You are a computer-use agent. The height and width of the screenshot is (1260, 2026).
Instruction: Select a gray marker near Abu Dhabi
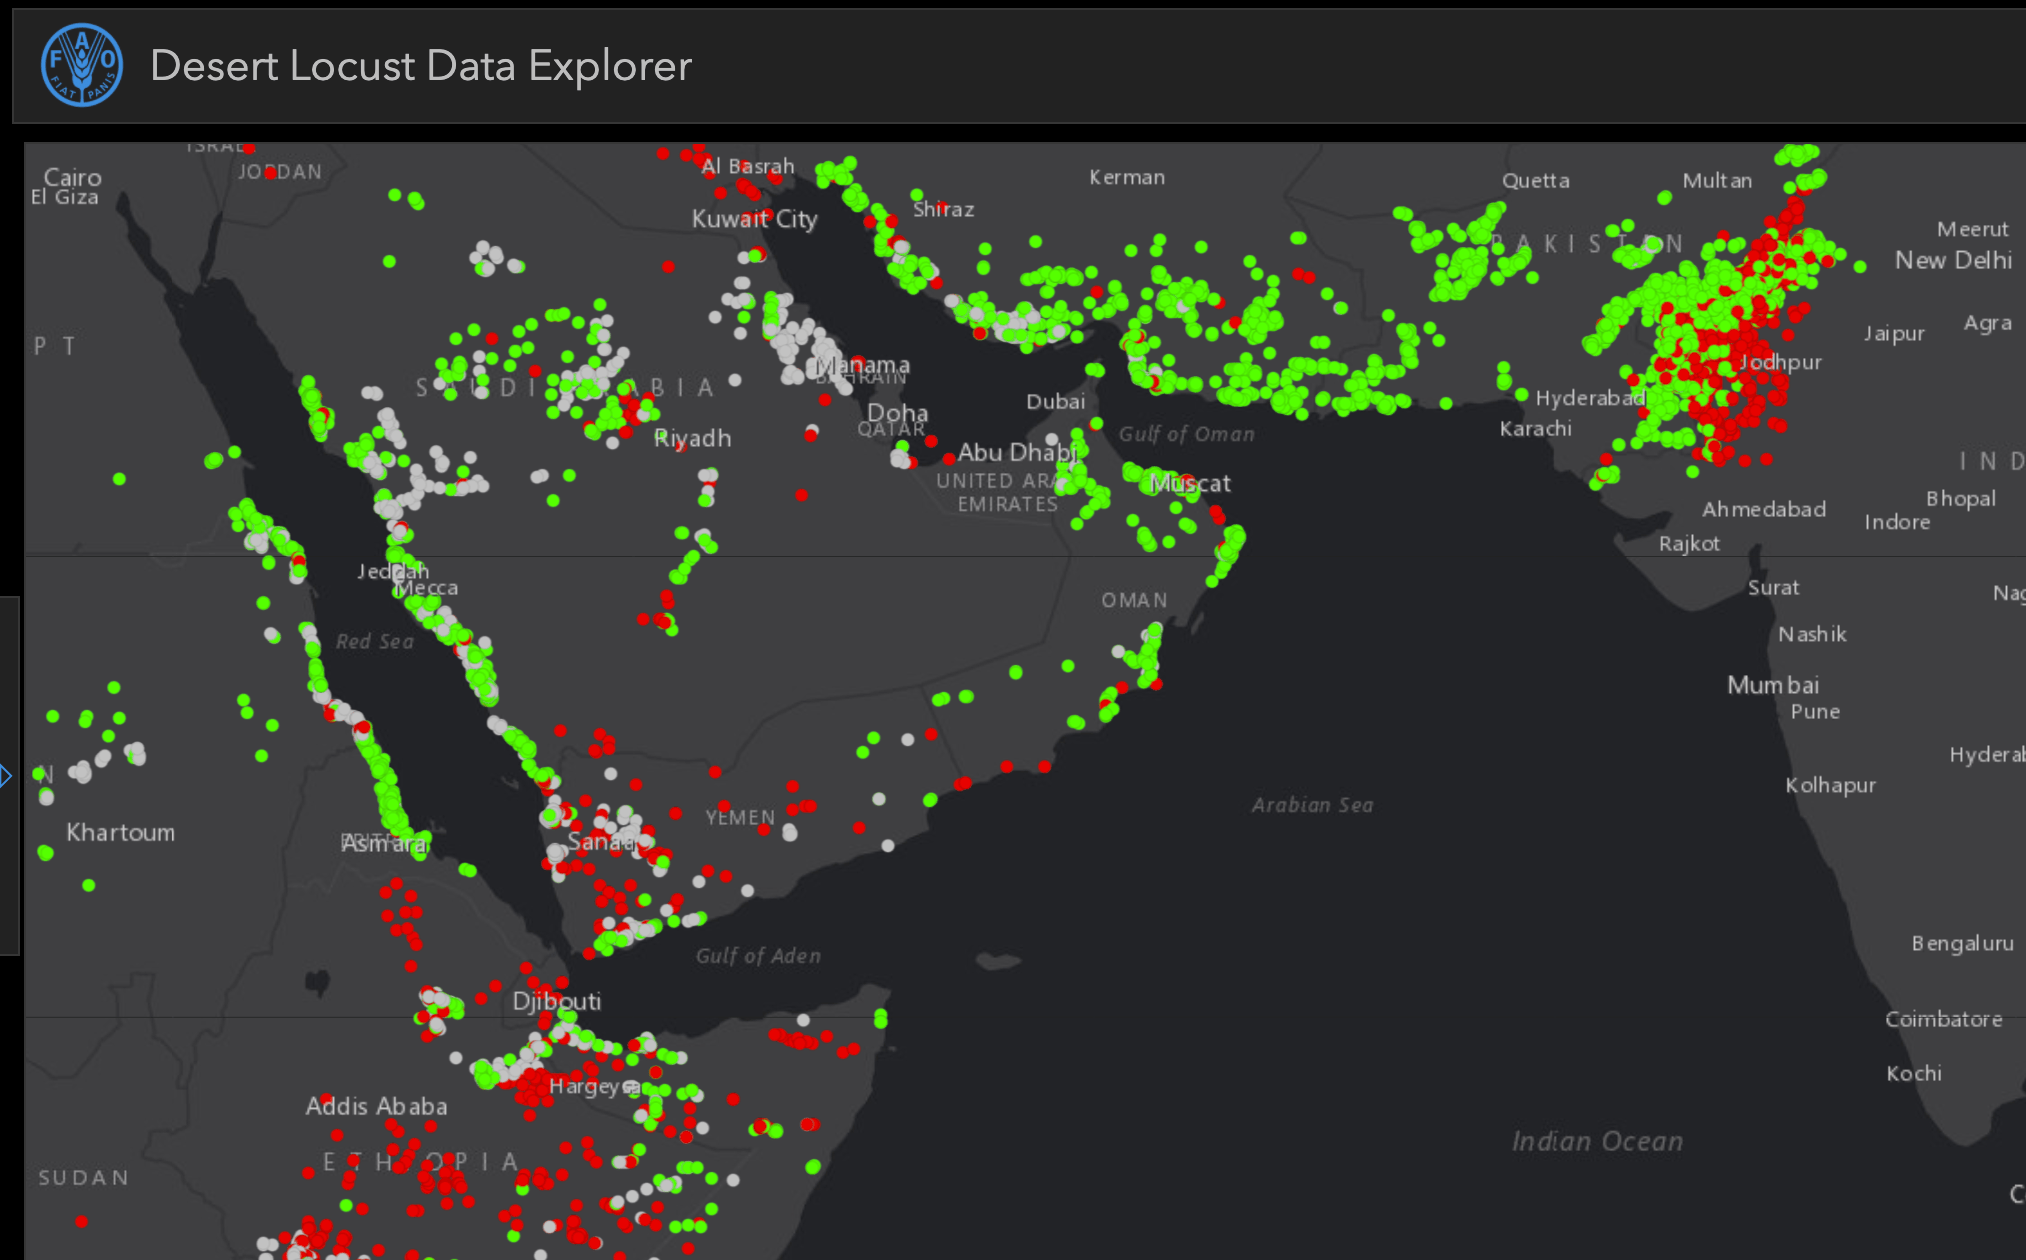pyautogui.click(x=1050, y=440)
